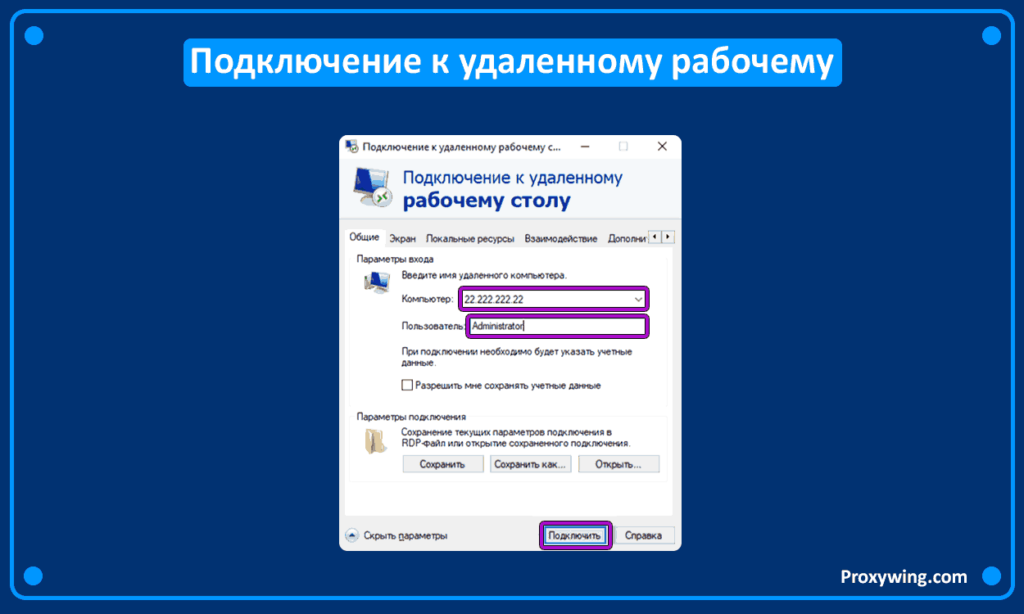Click the Компьютер: label

coord(427,299)
